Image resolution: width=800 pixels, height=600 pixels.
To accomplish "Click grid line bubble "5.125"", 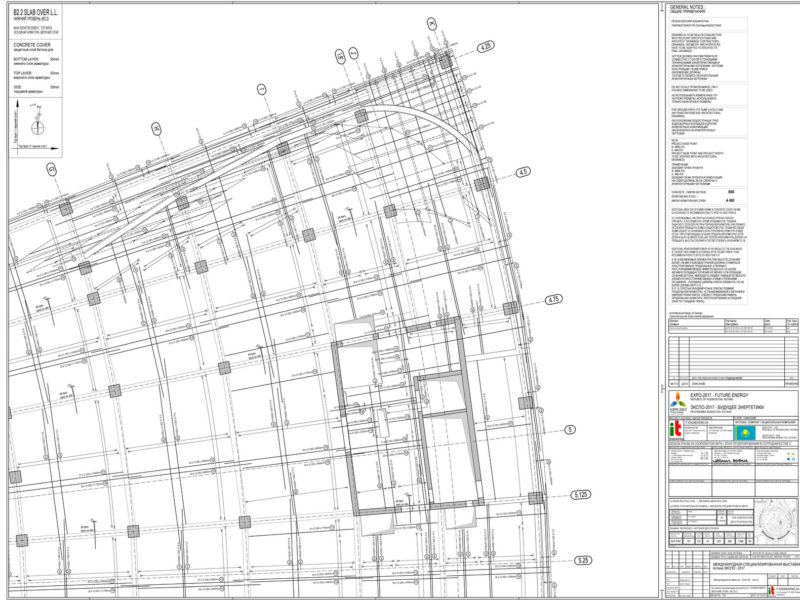I will [x=580, y=495].
